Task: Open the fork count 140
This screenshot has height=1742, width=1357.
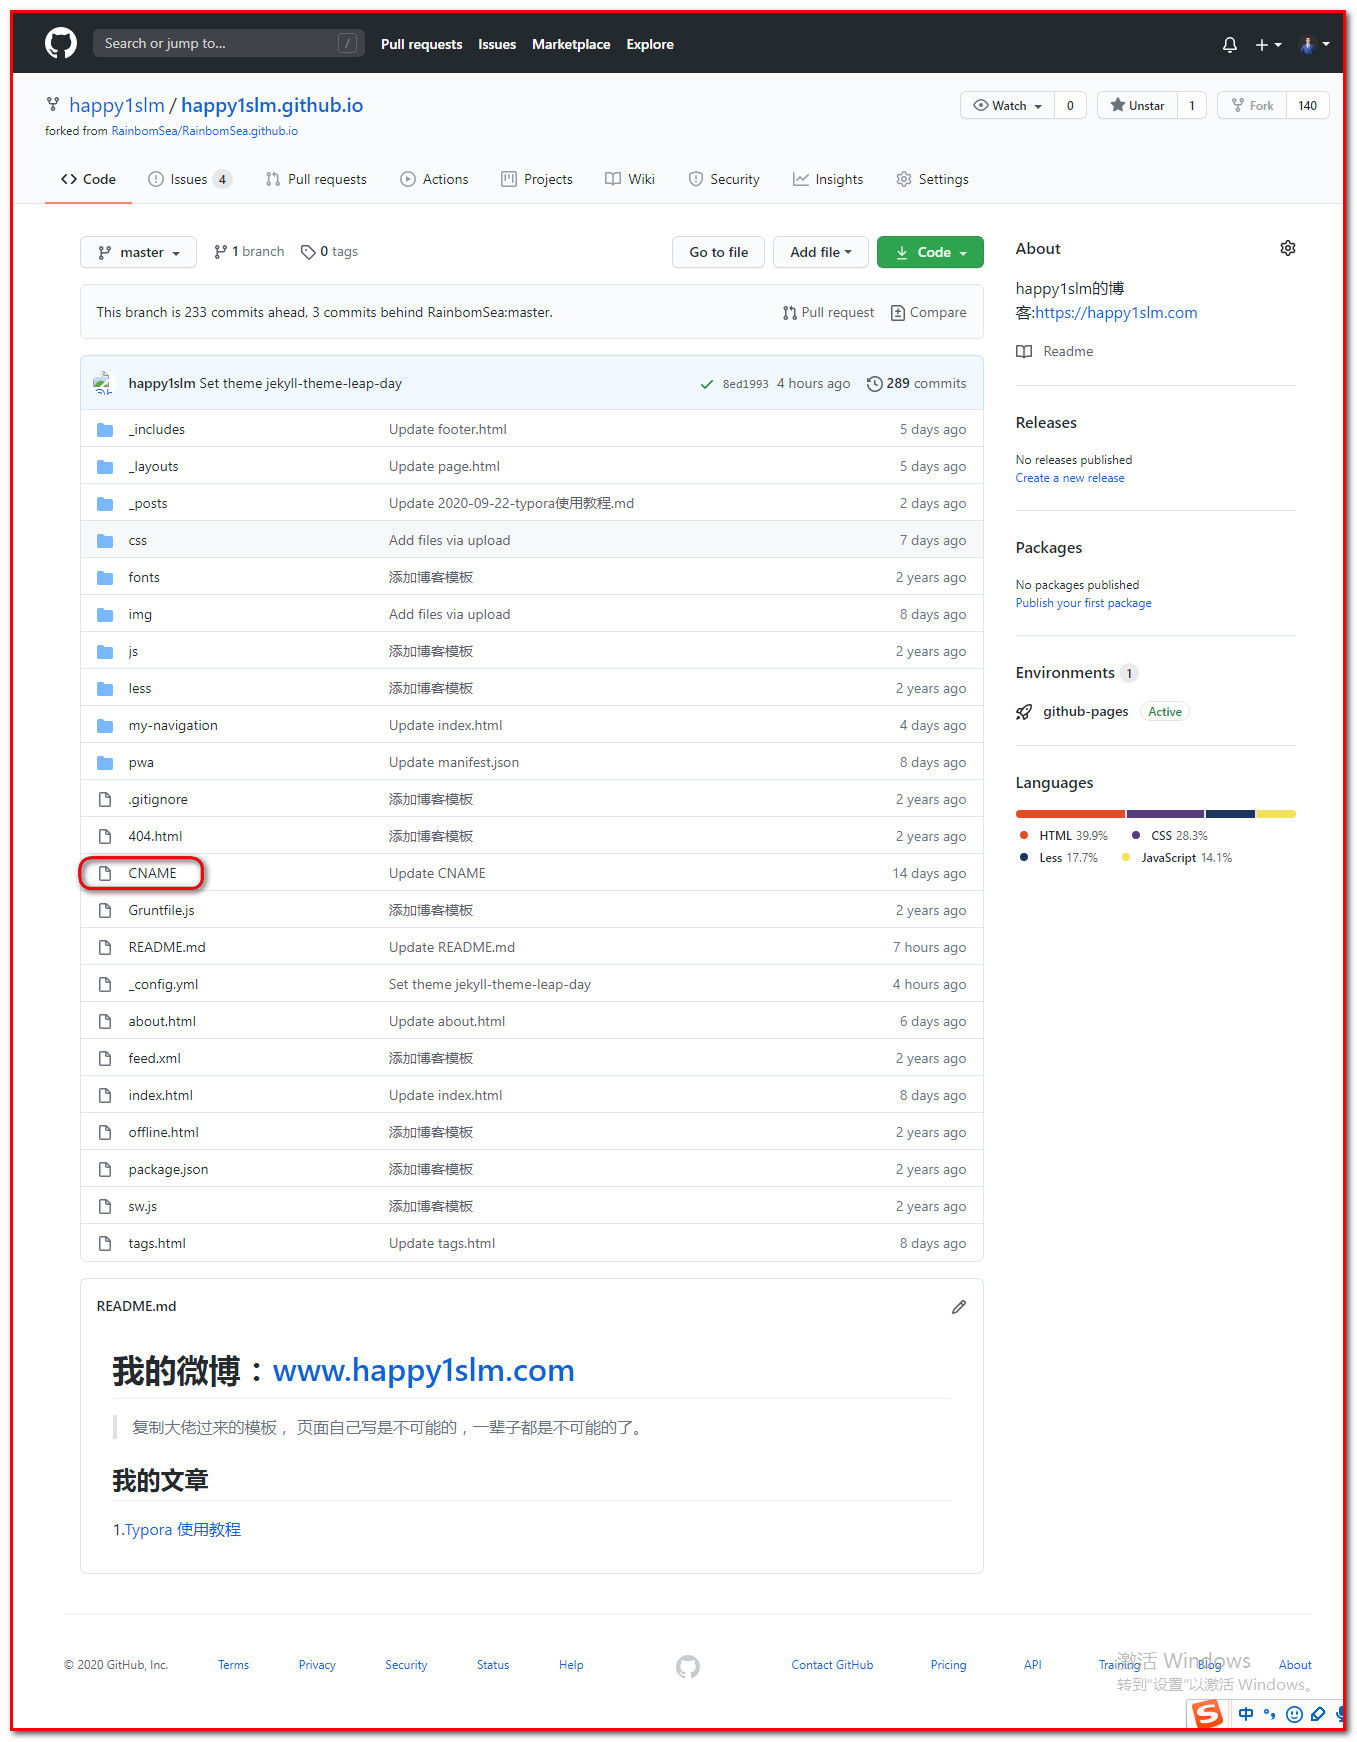Action: [x=1307, y=105]
